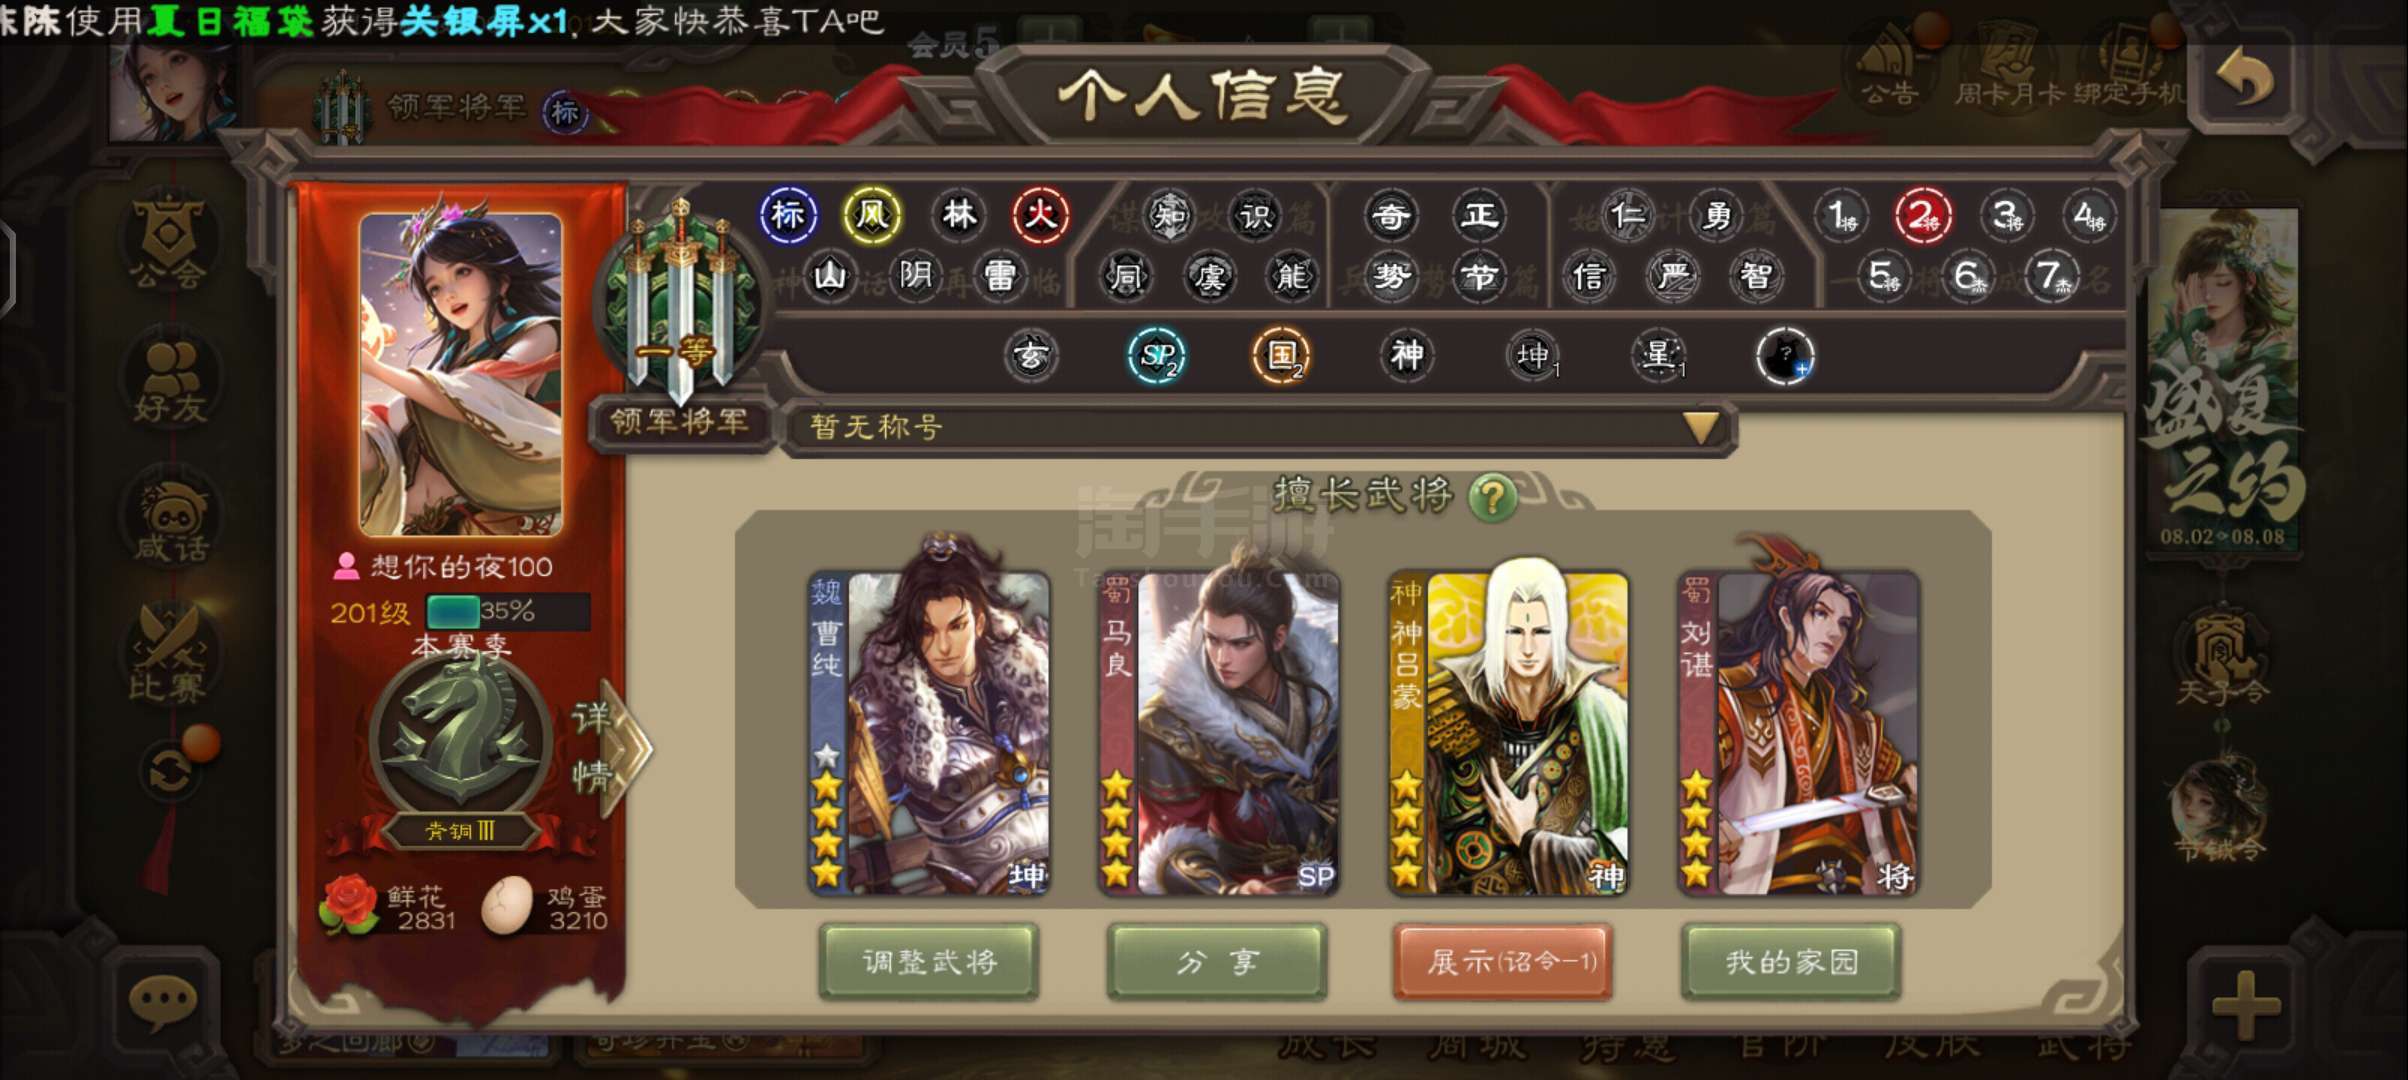Screen dimensions: 2408x1080
Task: Open the 公会 guild icon
Action: [x=168, y=242]
